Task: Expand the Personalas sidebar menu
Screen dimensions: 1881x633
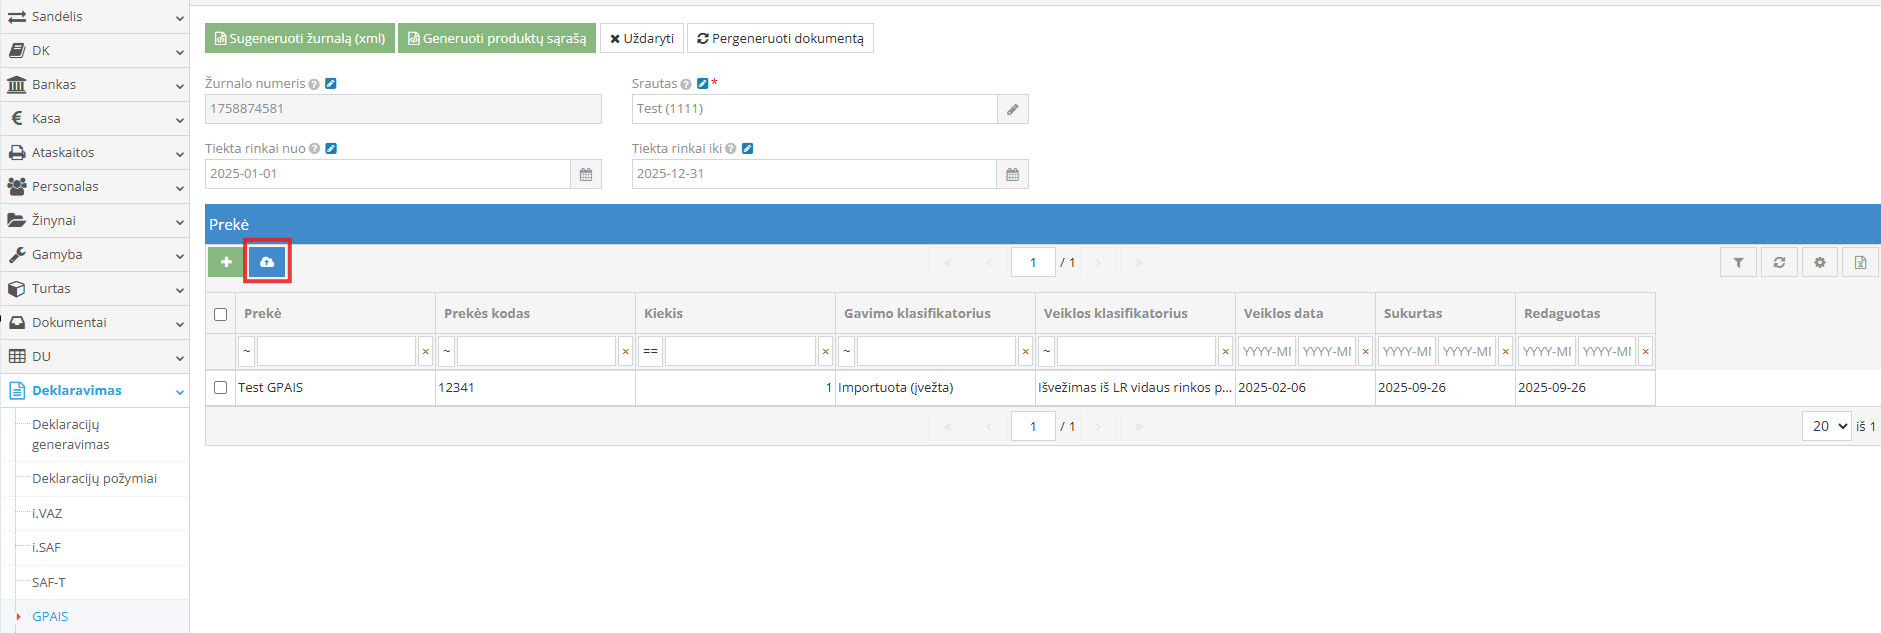Action: [95, 187]
